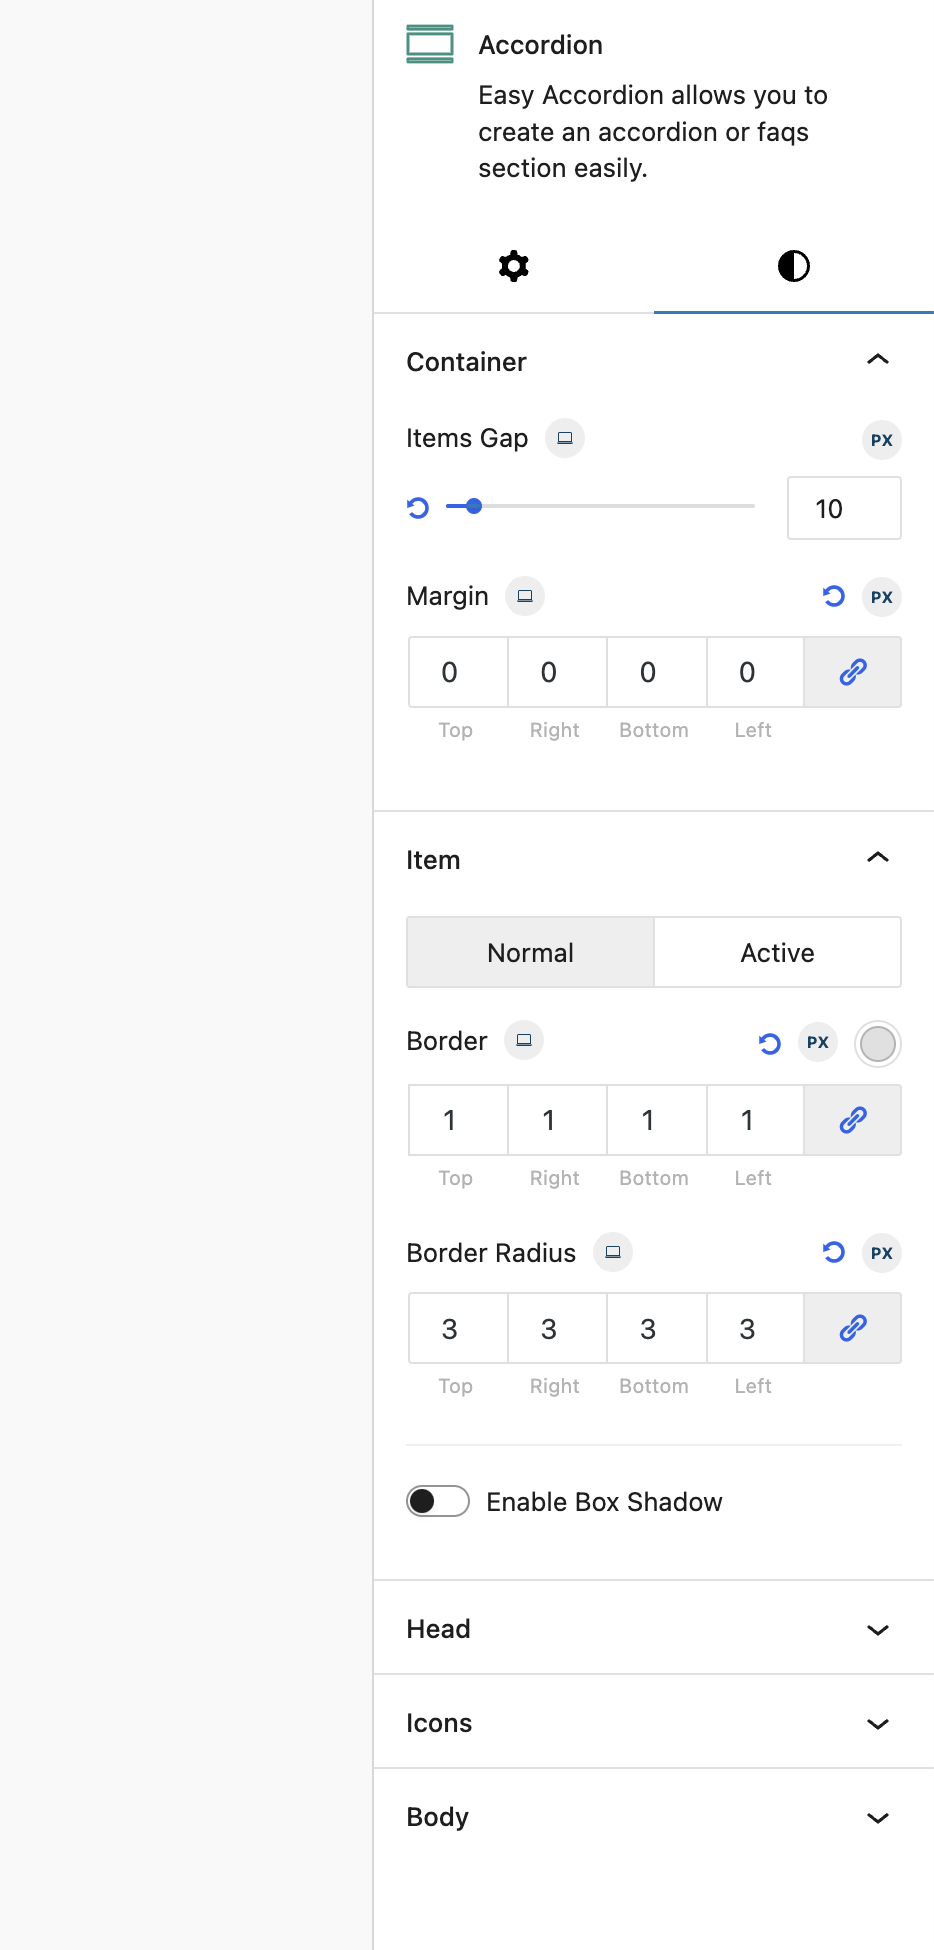The width and height of the screenshot is (934, 1950).
Task: Click the Items Gap value input field
Action: [843, 508]
